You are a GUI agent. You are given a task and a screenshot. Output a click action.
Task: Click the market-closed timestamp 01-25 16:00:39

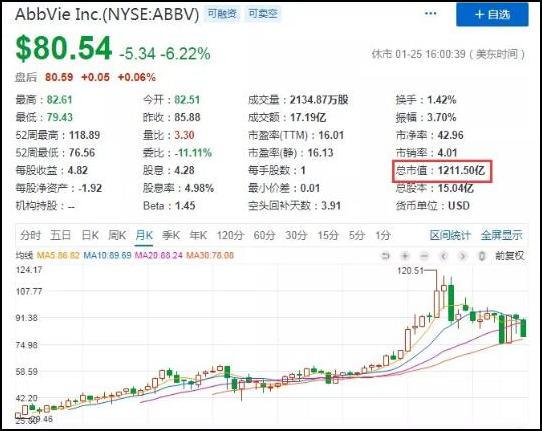(x=430, y=54)
